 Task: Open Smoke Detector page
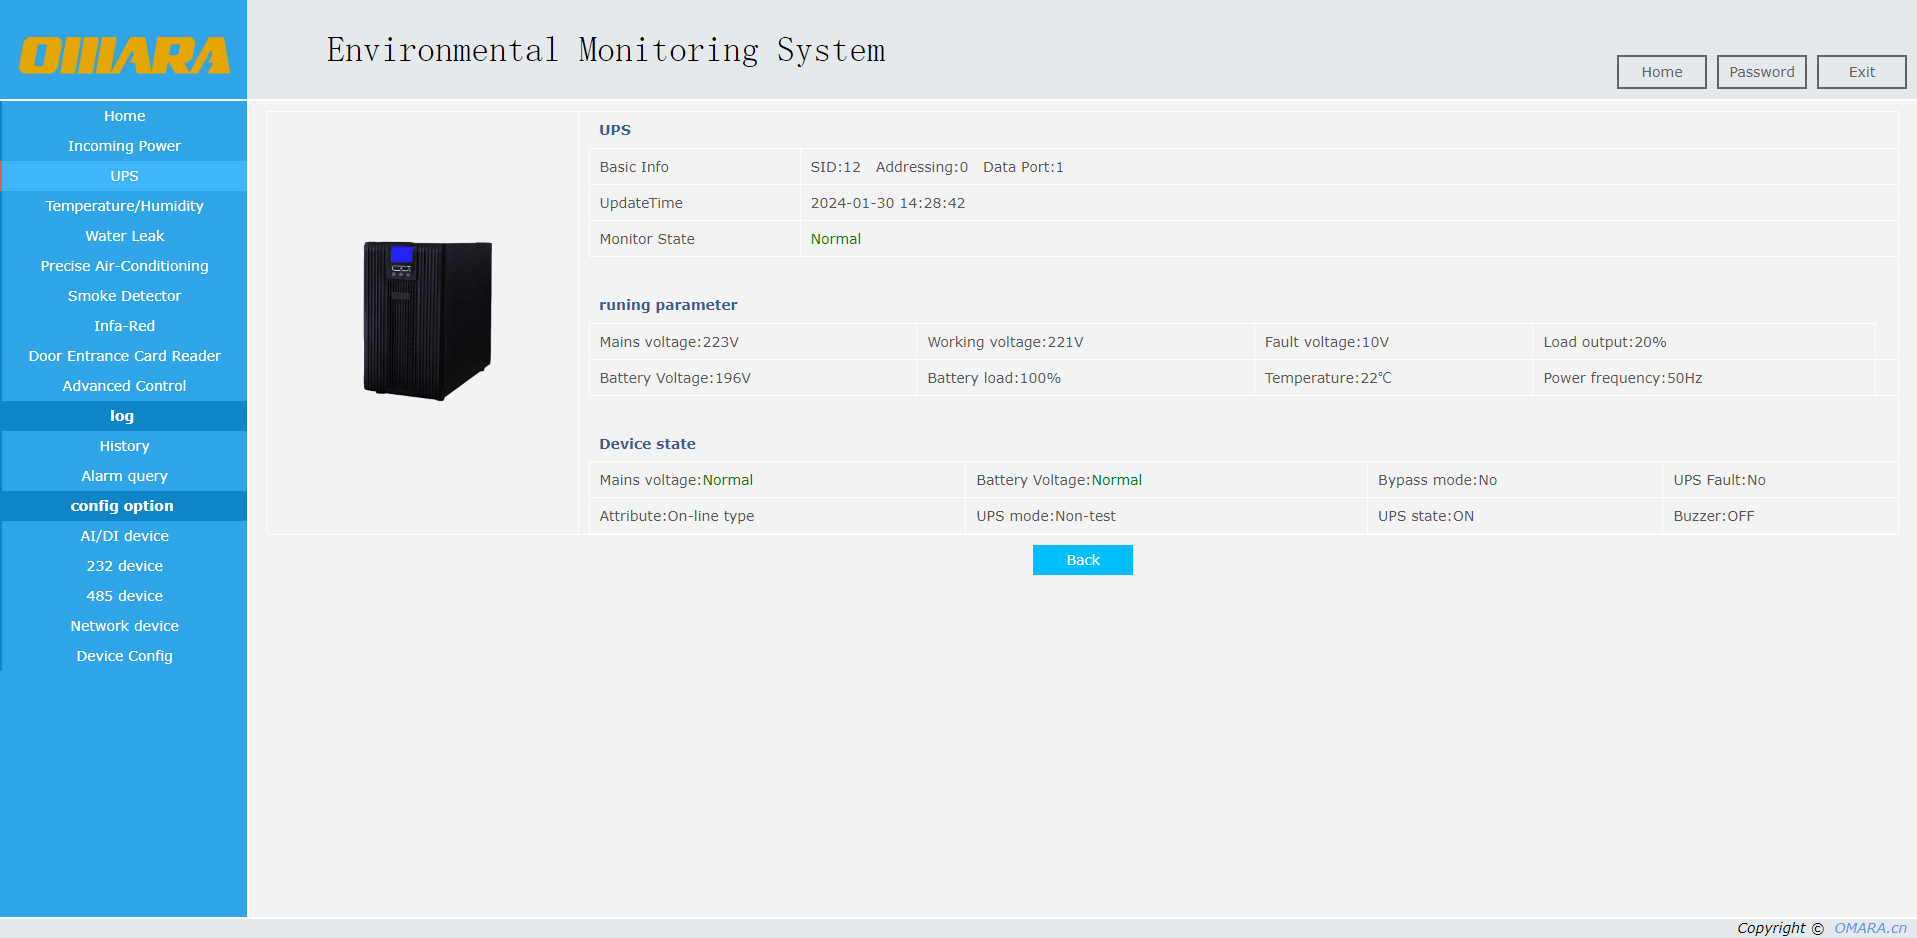[x=124, y=296]
